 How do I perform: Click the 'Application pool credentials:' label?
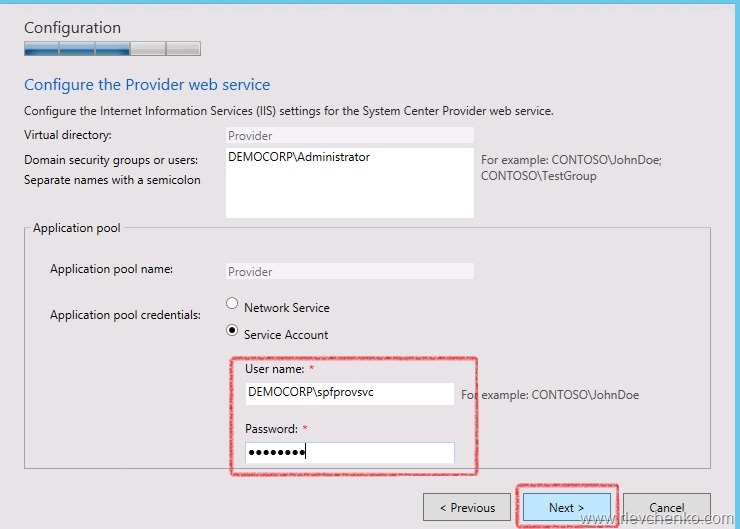click(125, 315)
